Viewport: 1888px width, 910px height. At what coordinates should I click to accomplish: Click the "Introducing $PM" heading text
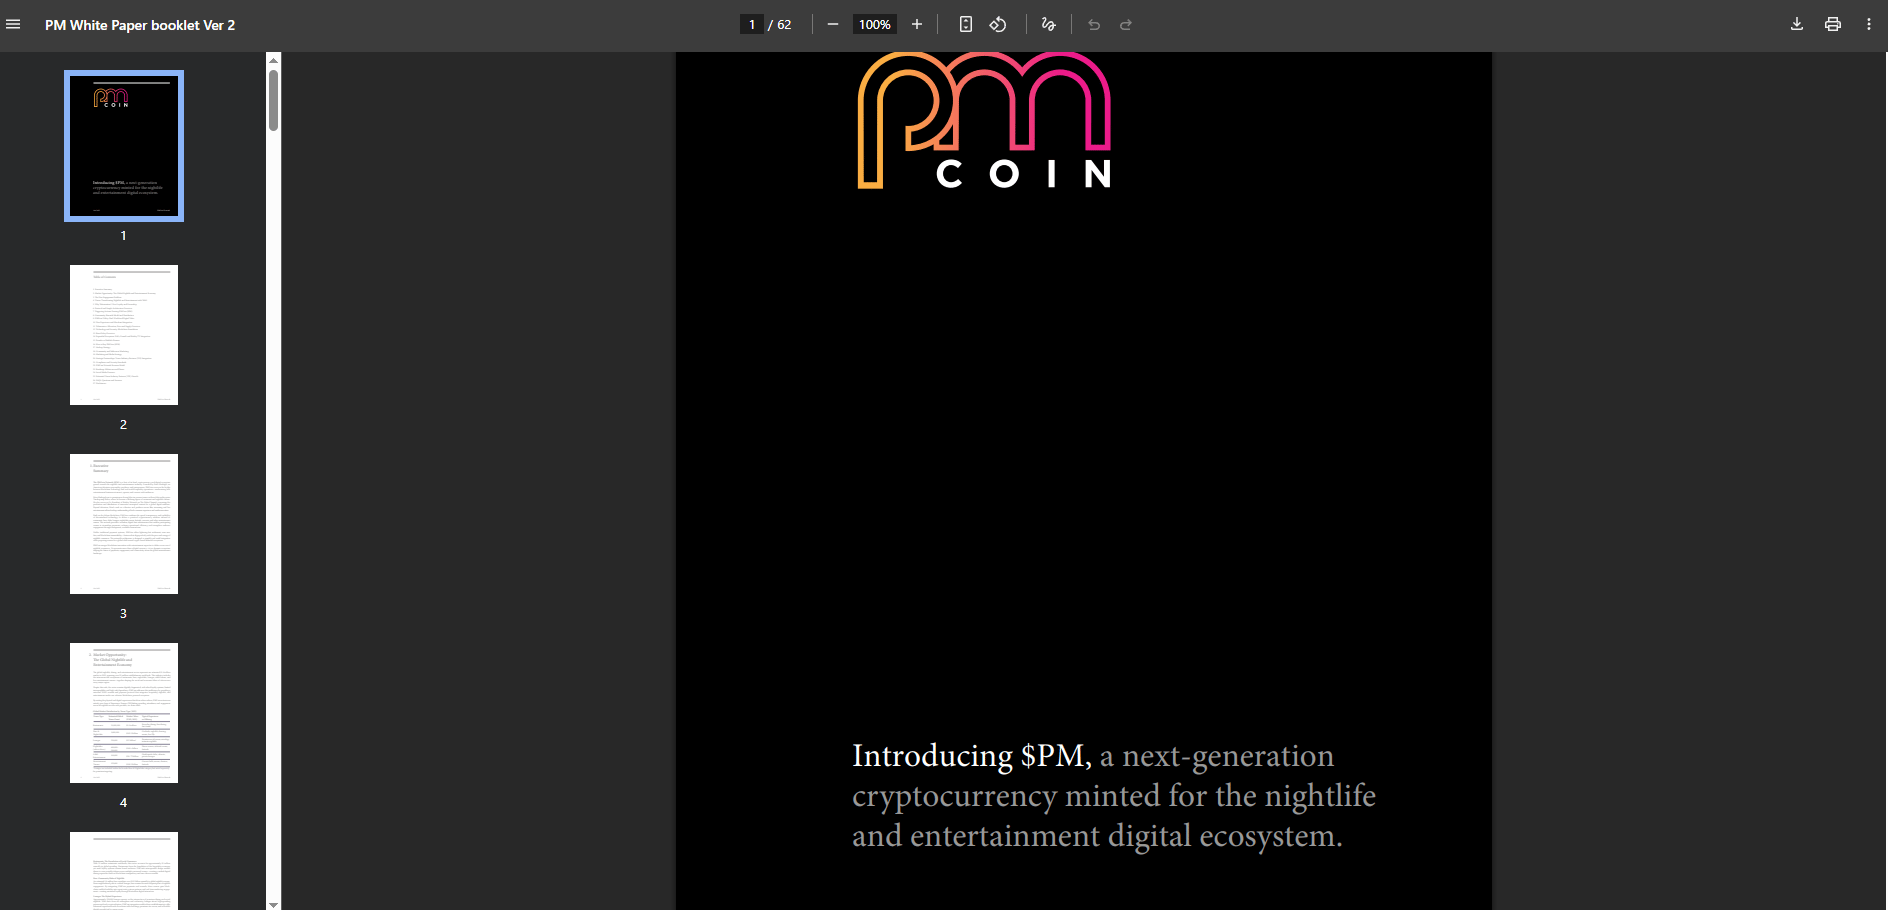click(x=971, y=756)
